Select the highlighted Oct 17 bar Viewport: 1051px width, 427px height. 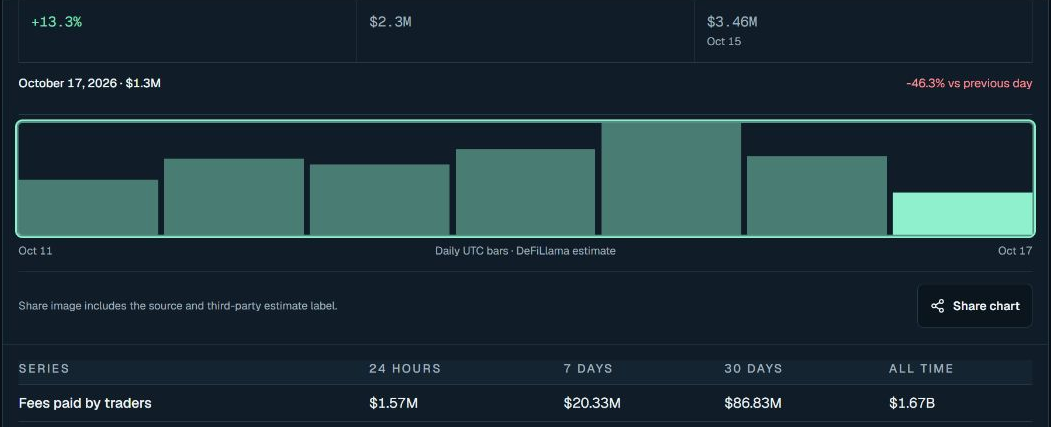click(963, 214)
